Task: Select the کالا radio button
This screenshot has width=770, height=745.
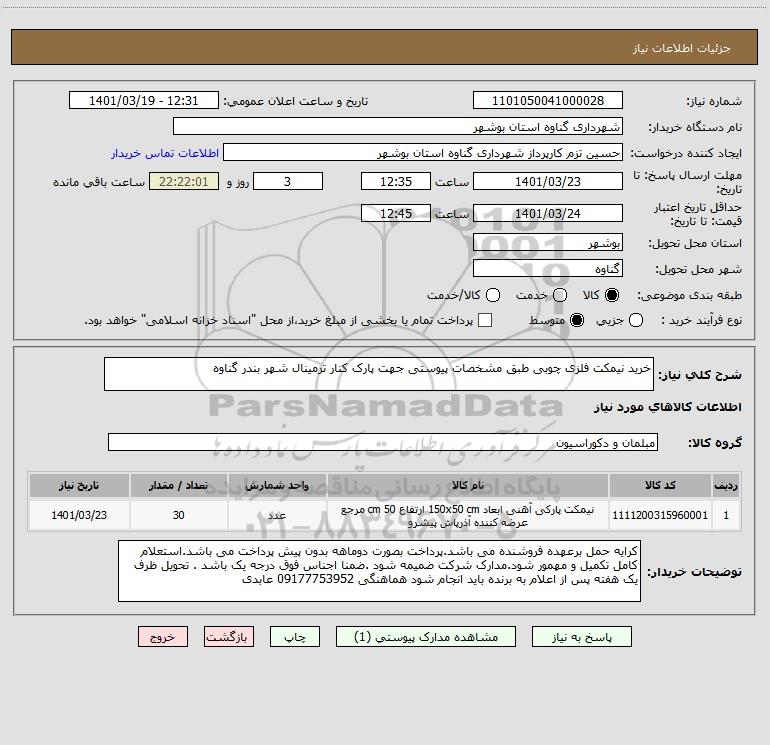Action: pyautogui.click(x=612, y=295)
